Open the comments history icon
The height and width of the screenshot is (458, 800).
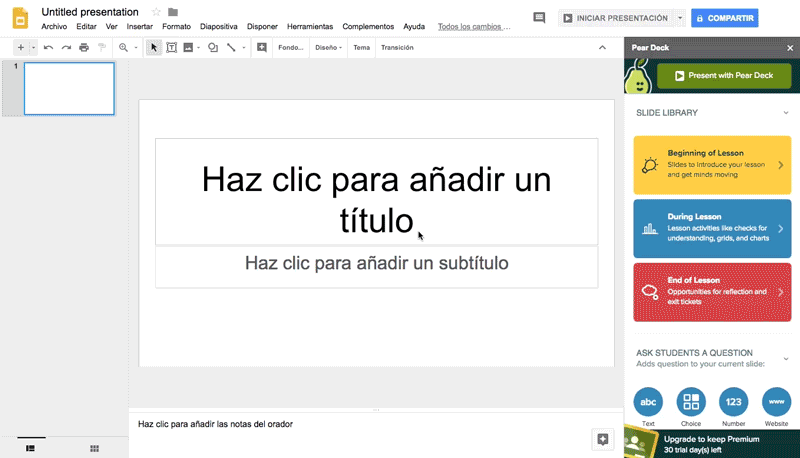coord(540,18)
